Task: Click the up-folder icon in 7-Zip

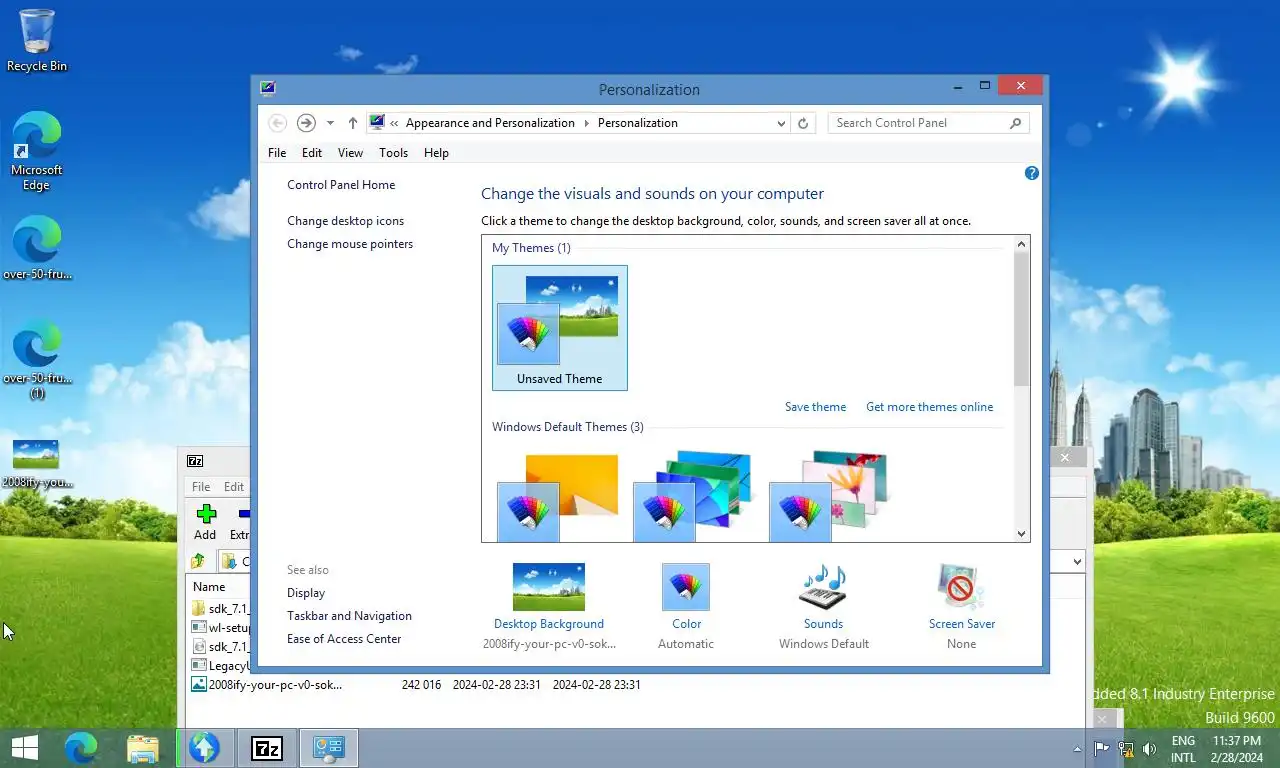Action: [198, 561]
